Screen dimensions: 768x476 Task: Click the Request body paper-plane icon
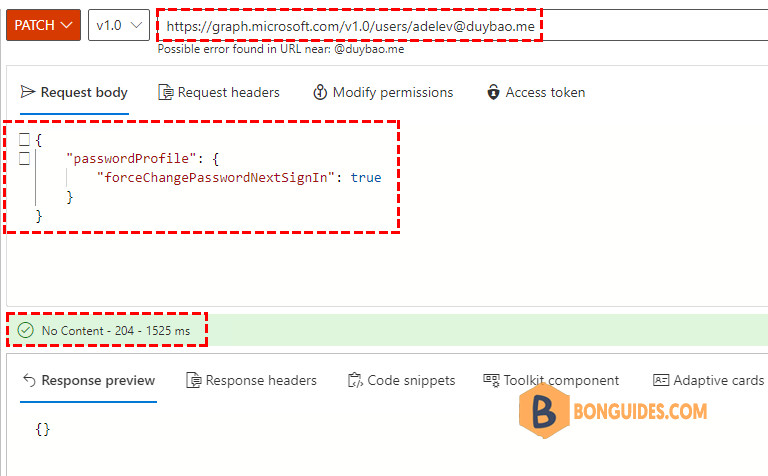[x=28, y=92]
